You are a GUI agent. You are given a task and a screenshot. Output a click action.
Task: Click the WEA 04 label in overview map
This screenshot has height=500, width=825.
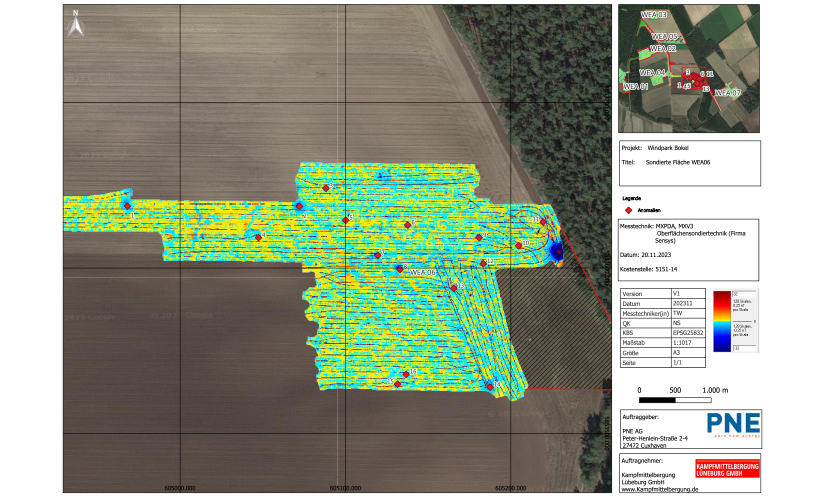tap(652, 73)
